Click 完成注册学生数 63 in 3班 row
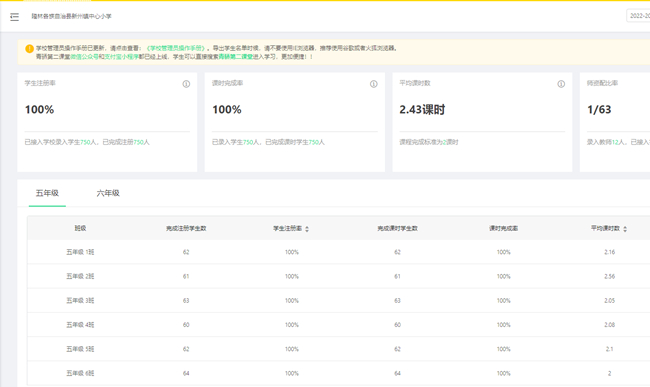650x387 pixels. click(x=186, y=300)
